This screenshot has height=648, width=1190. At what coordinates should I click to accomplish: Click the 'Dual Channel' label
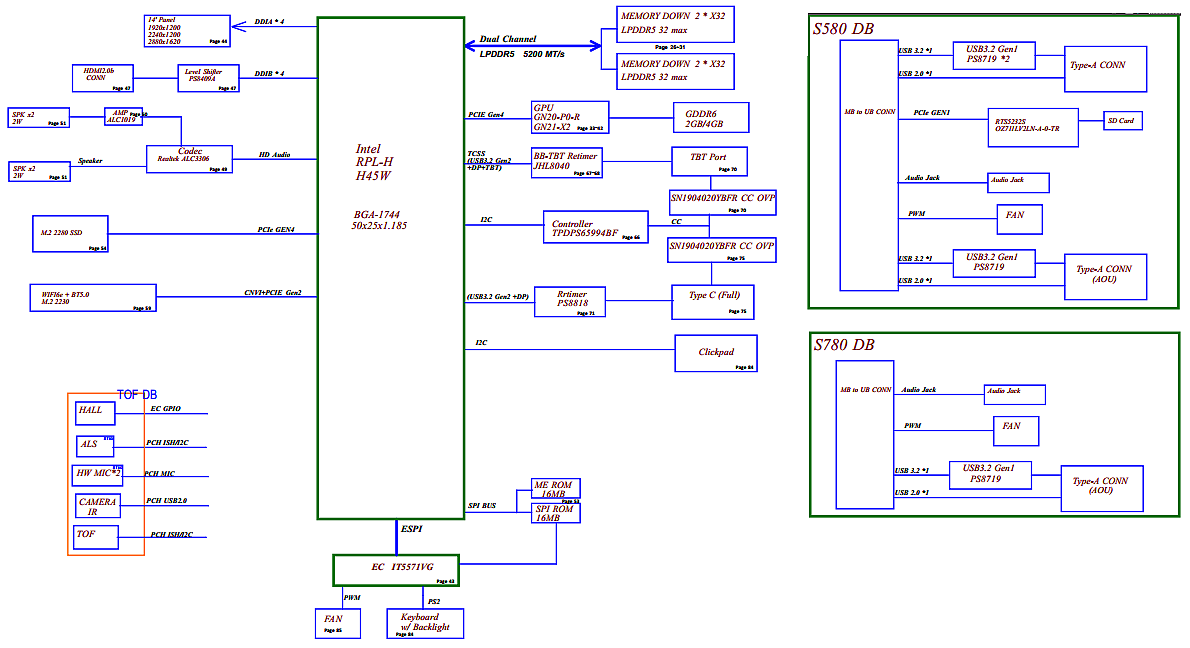(508, 39)
